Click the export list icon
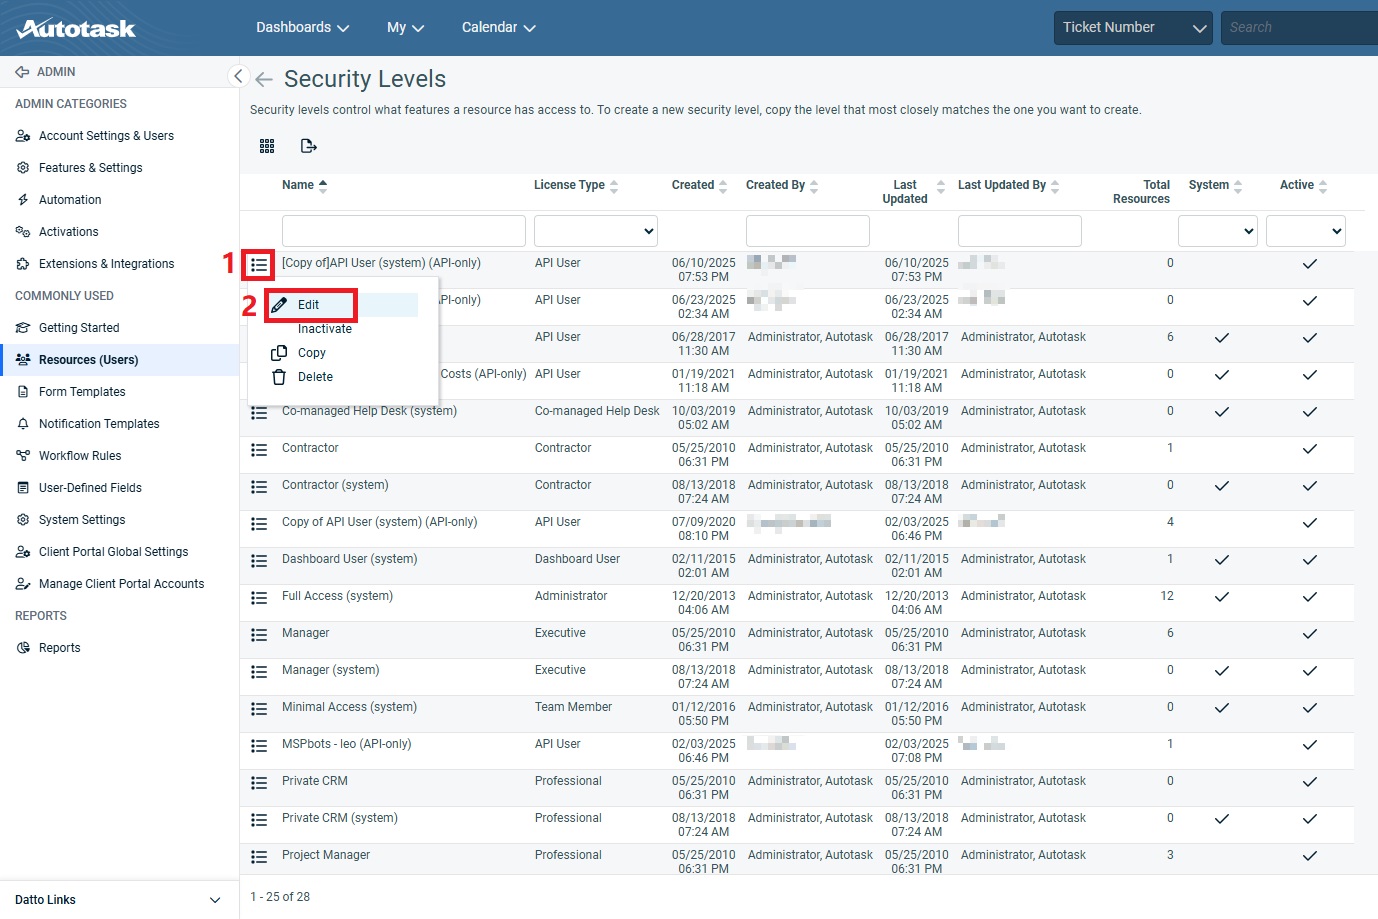The image size is (1378, 919). 309,146
